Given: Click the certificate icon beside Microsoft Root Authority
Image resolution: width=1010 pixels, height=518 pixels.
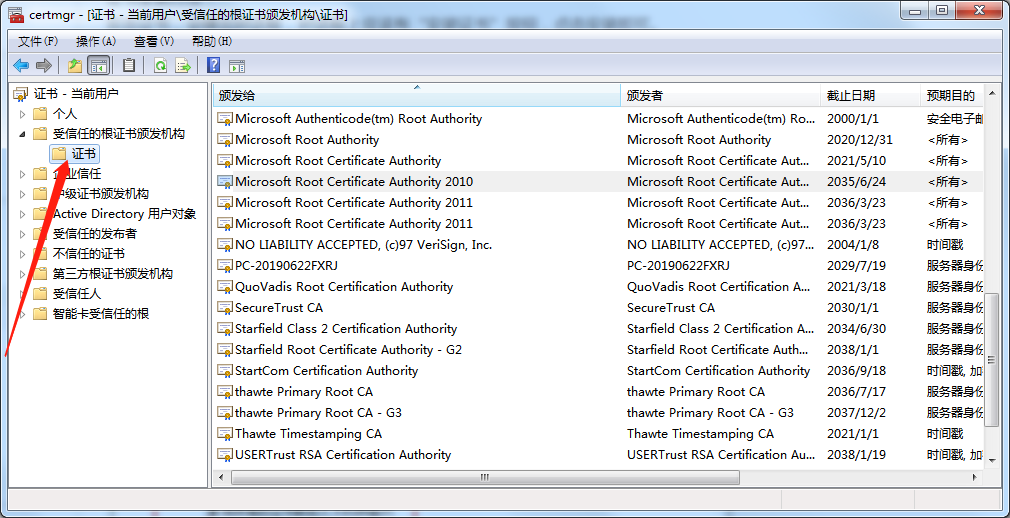Looking at the screenshot, I should 225,140.
